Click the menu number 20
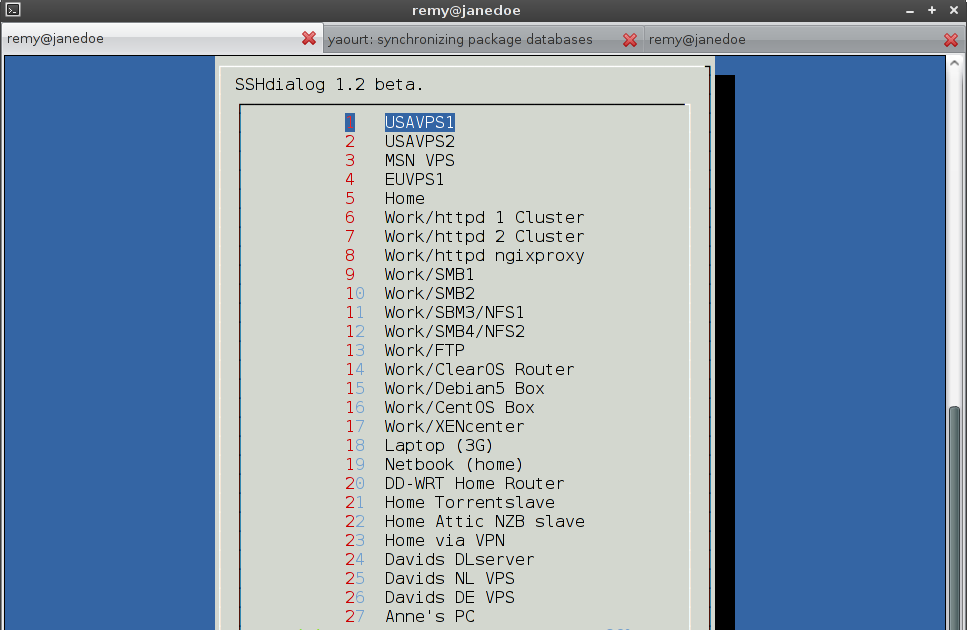This screenshot has height=630, width=967. click(355, 484)
